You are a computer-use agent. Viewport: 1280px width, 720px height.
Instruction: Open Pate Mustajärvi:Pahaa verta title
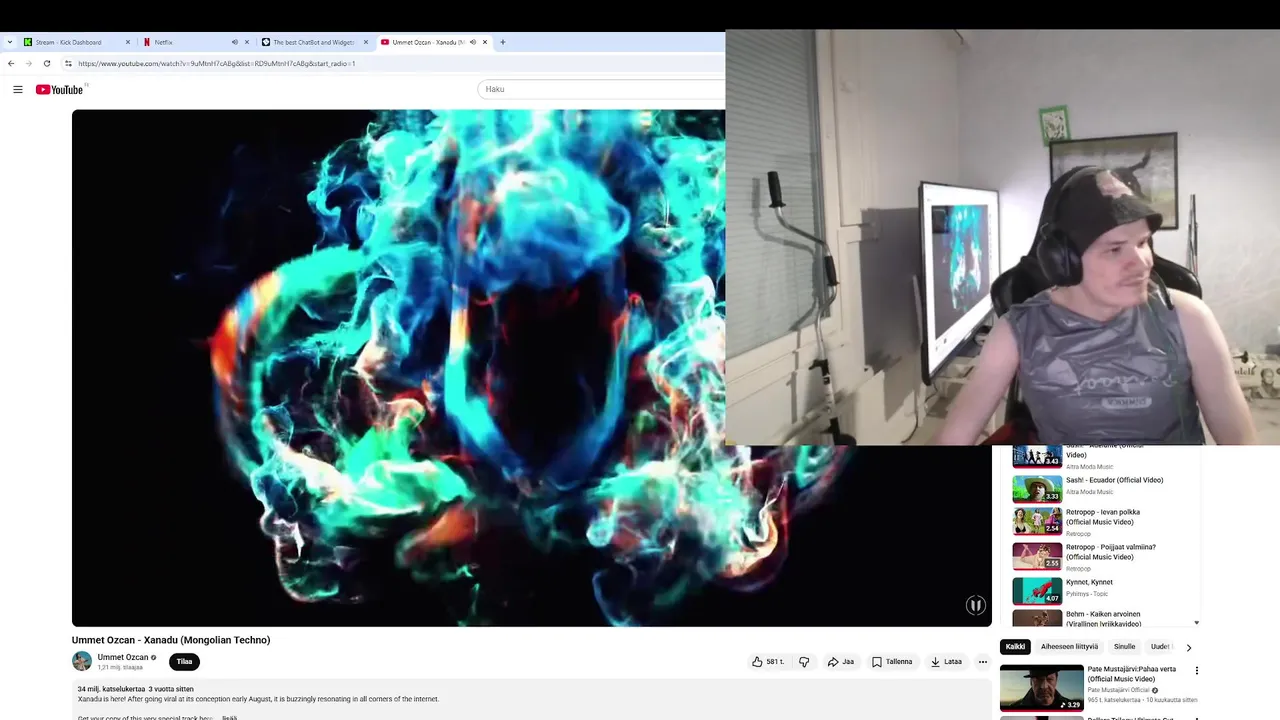[1132, 674]
